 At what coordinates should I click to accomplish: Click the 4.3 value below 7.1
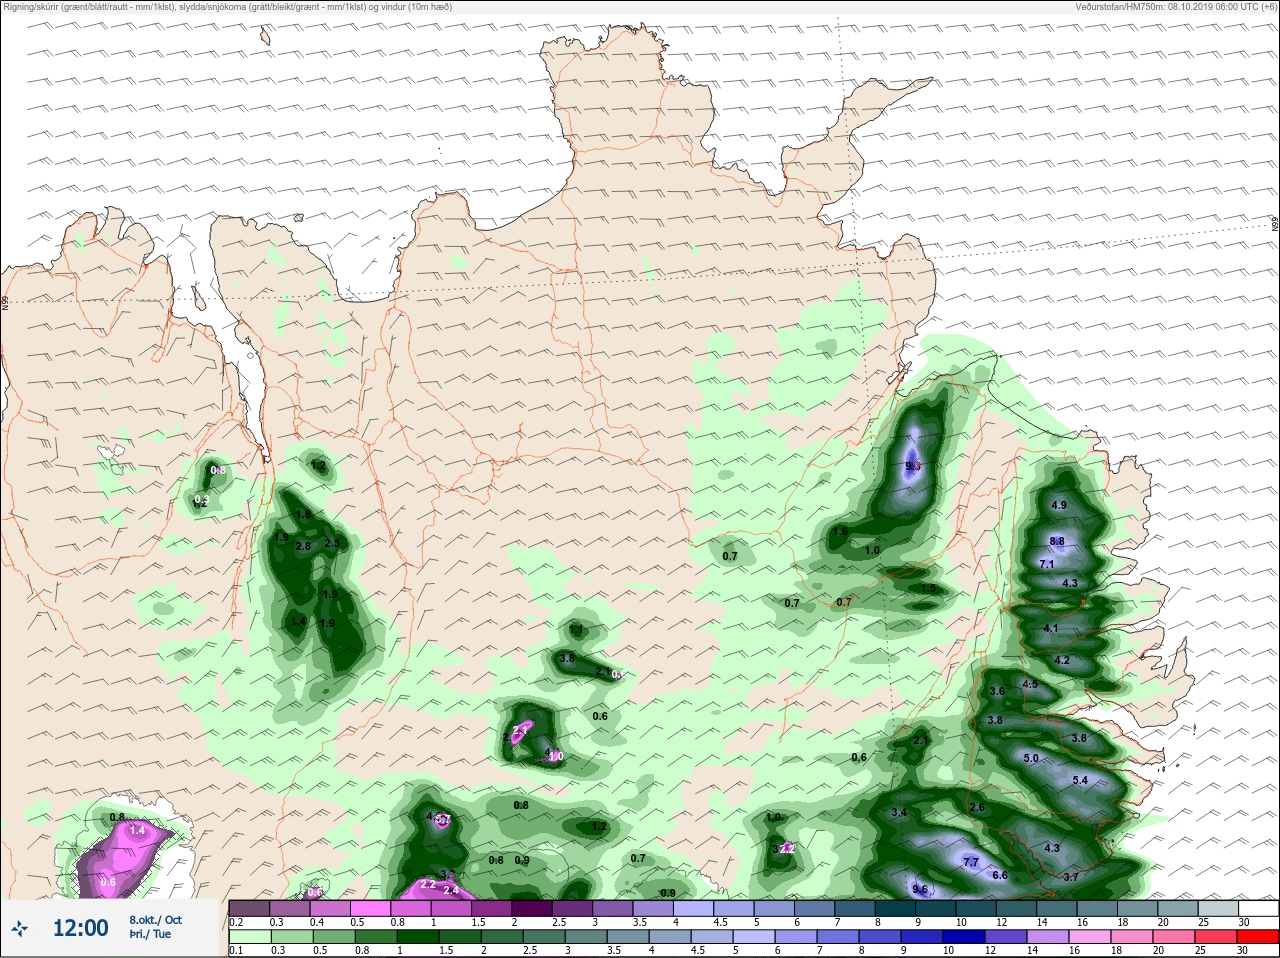[1069, 583]
